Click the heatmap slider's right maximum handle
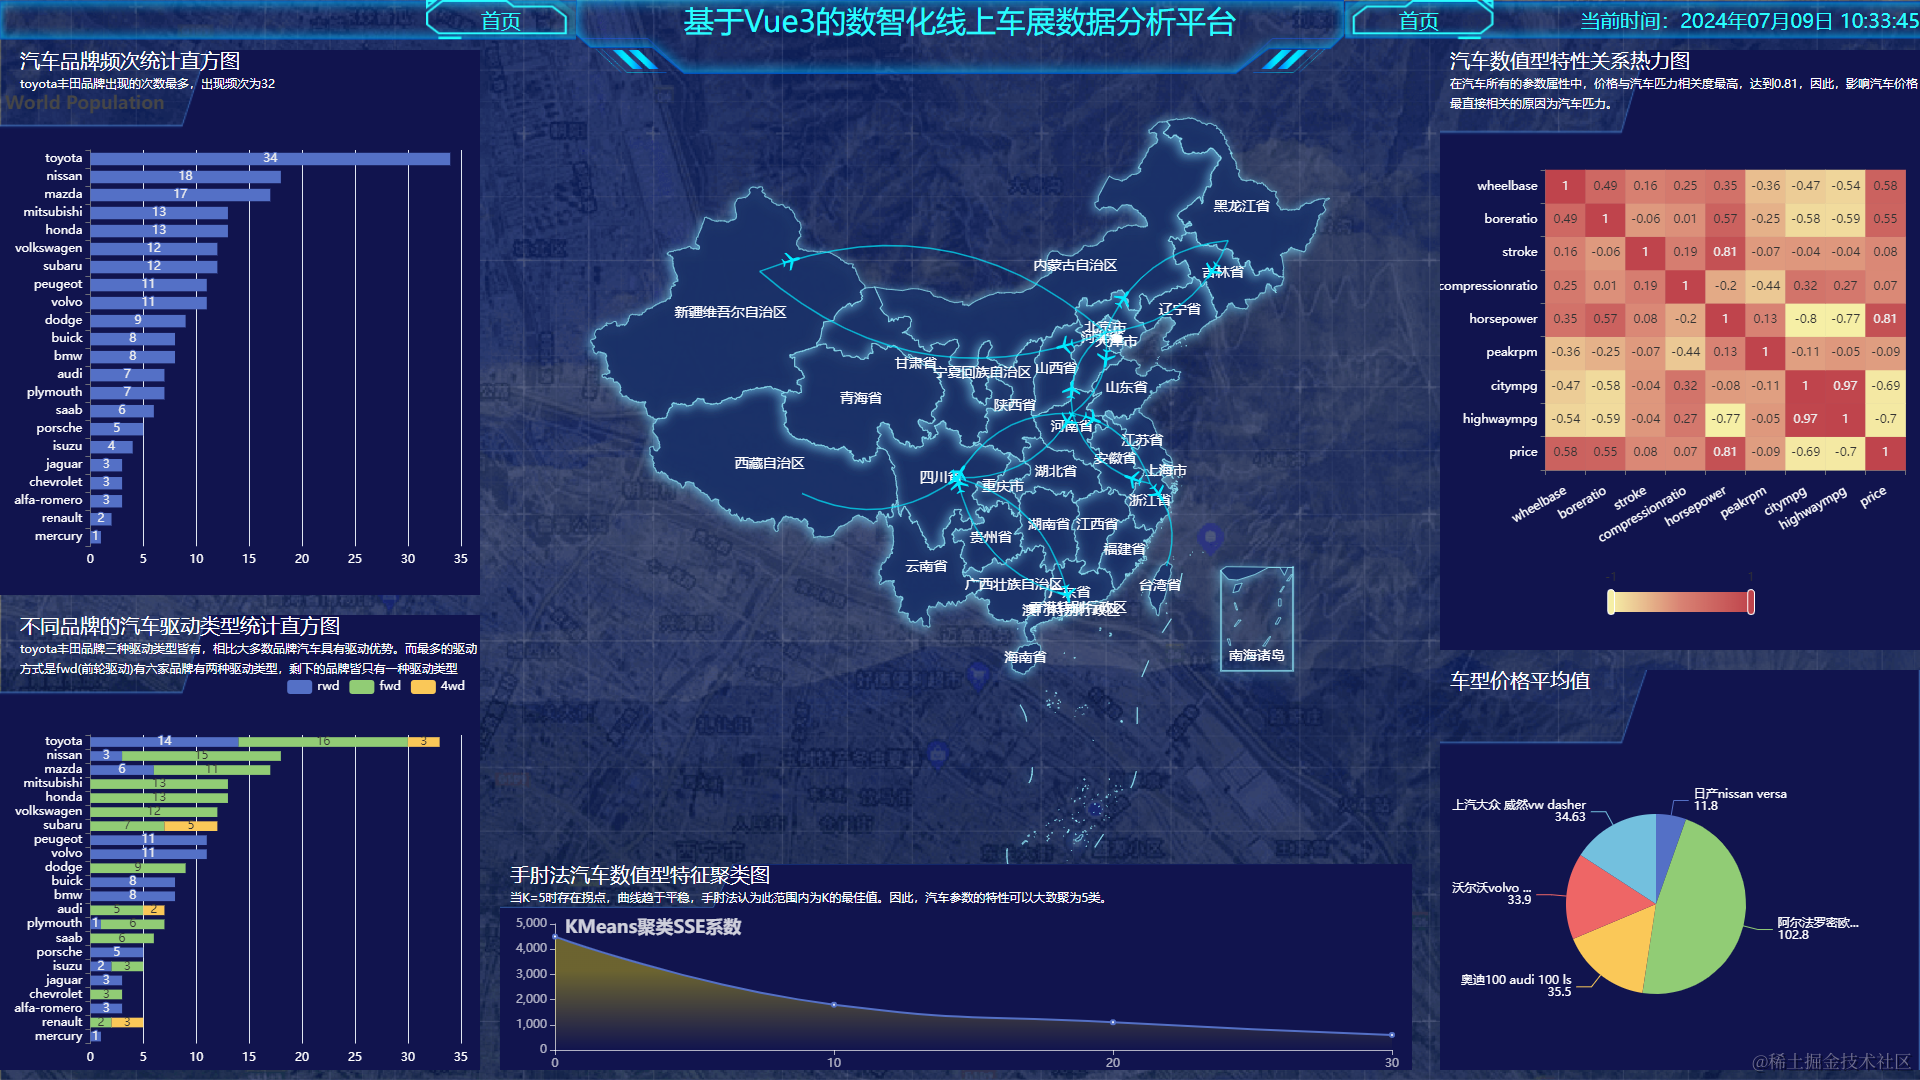This screenshot has width=1920, height=1080. click(x=1750, y=602)
